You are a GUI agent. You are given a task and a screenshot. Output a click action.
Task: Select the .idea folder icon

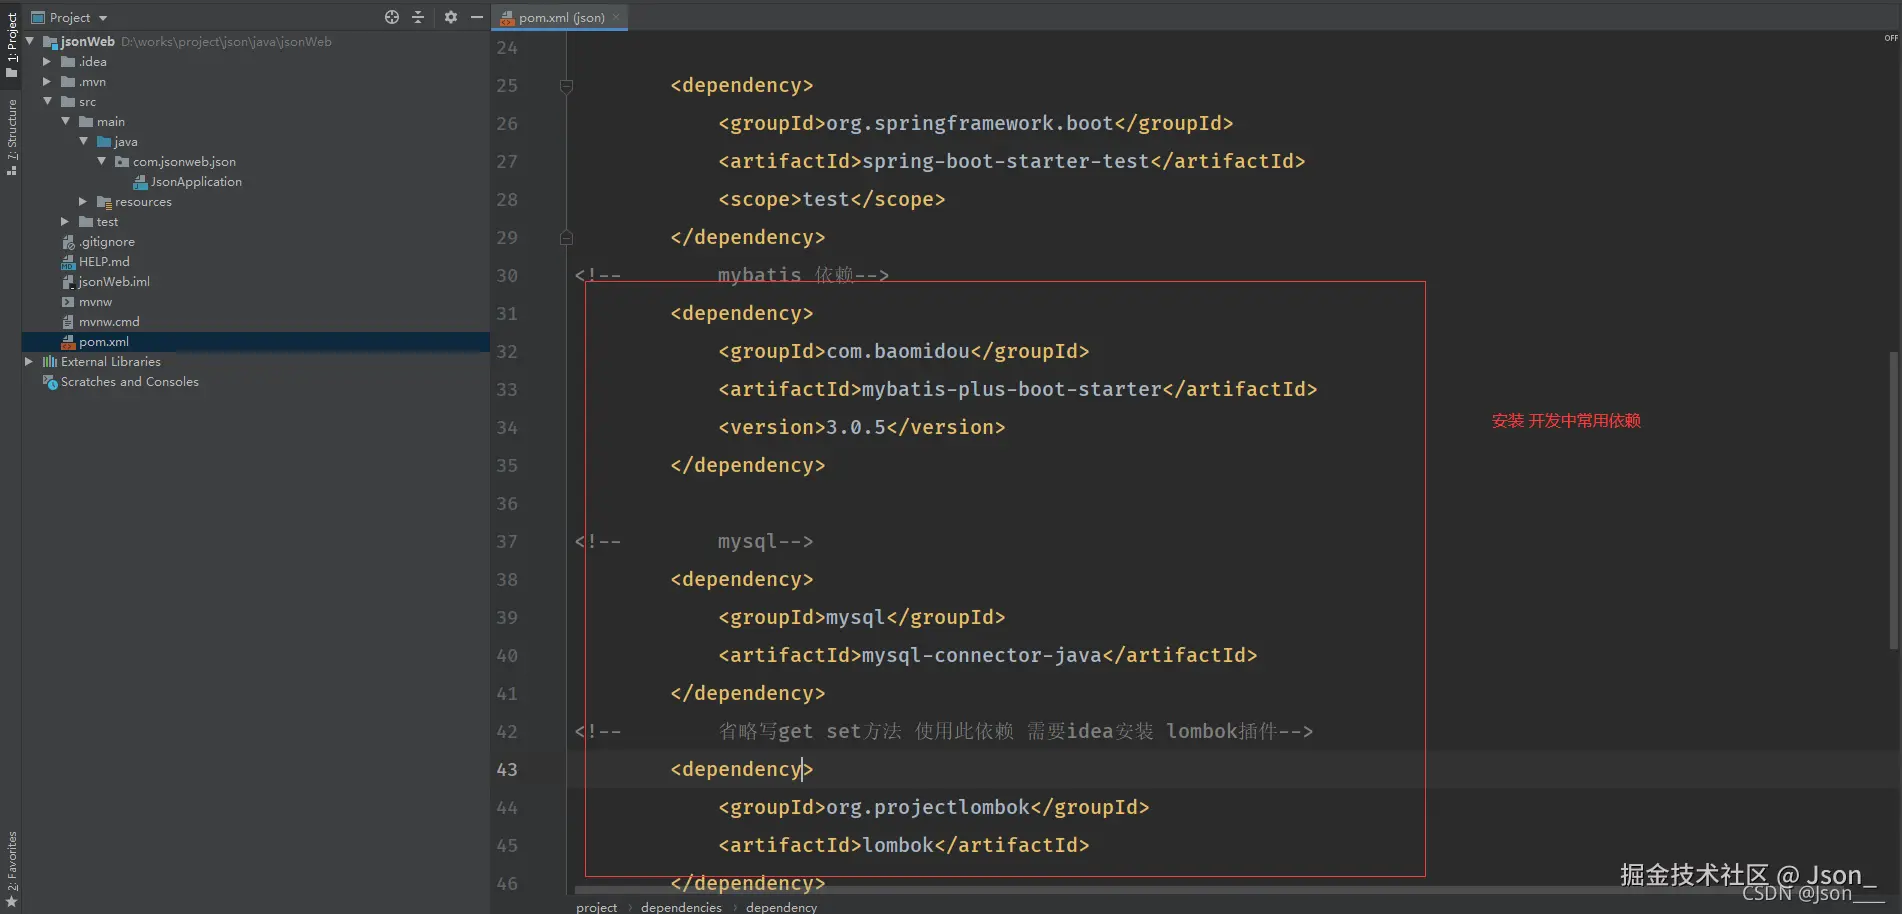tap(68, 62)
